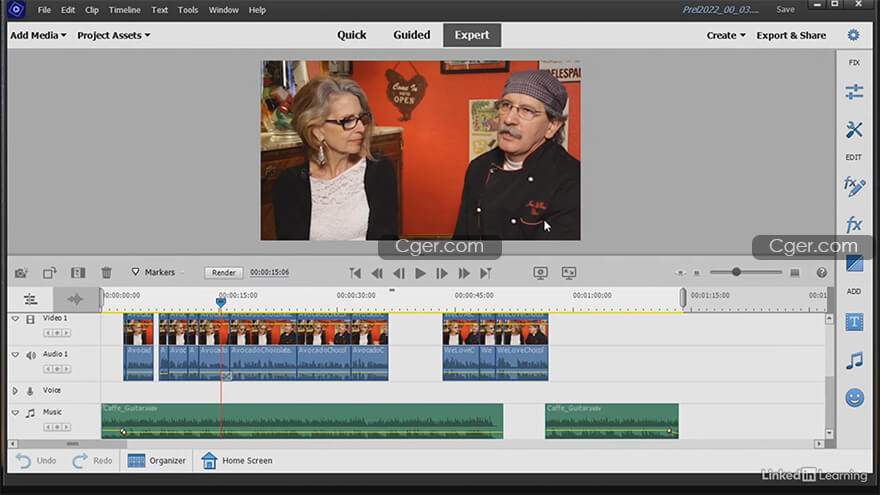Open the timeline track options icon
This screenshot has height=495, width=880.
pos(30,299)
